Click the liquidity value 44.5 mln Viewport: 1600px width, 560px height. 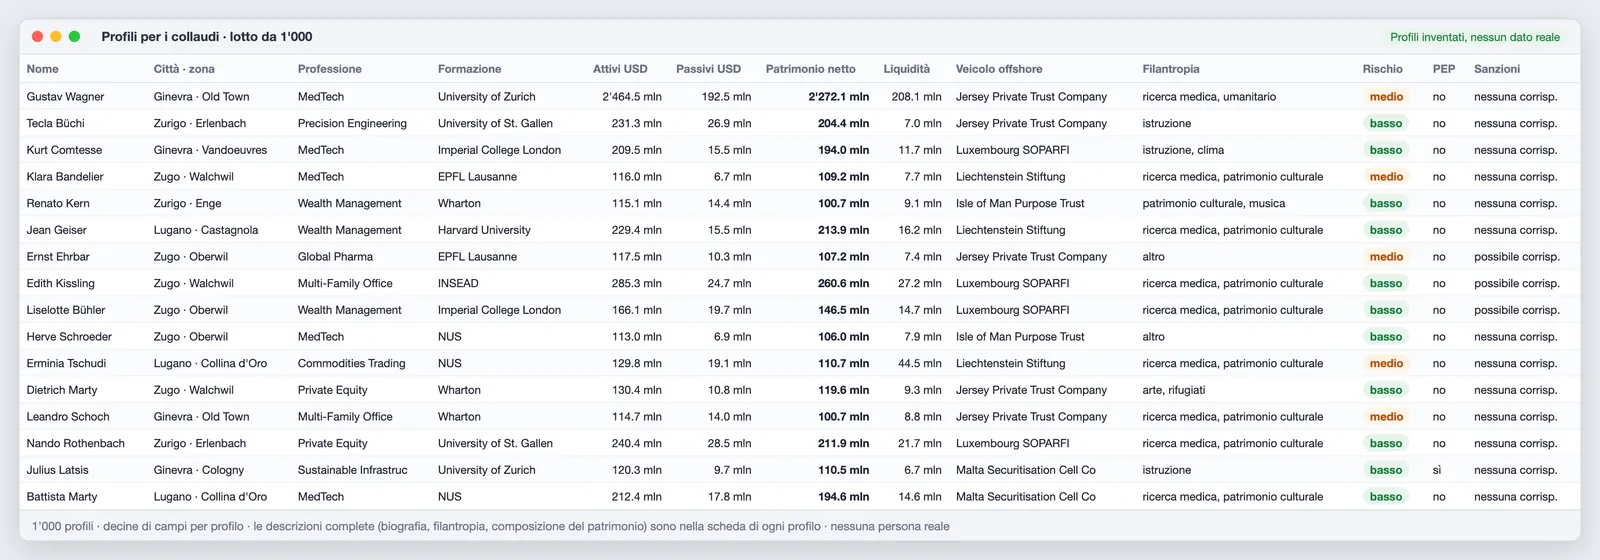coord(920,363)
